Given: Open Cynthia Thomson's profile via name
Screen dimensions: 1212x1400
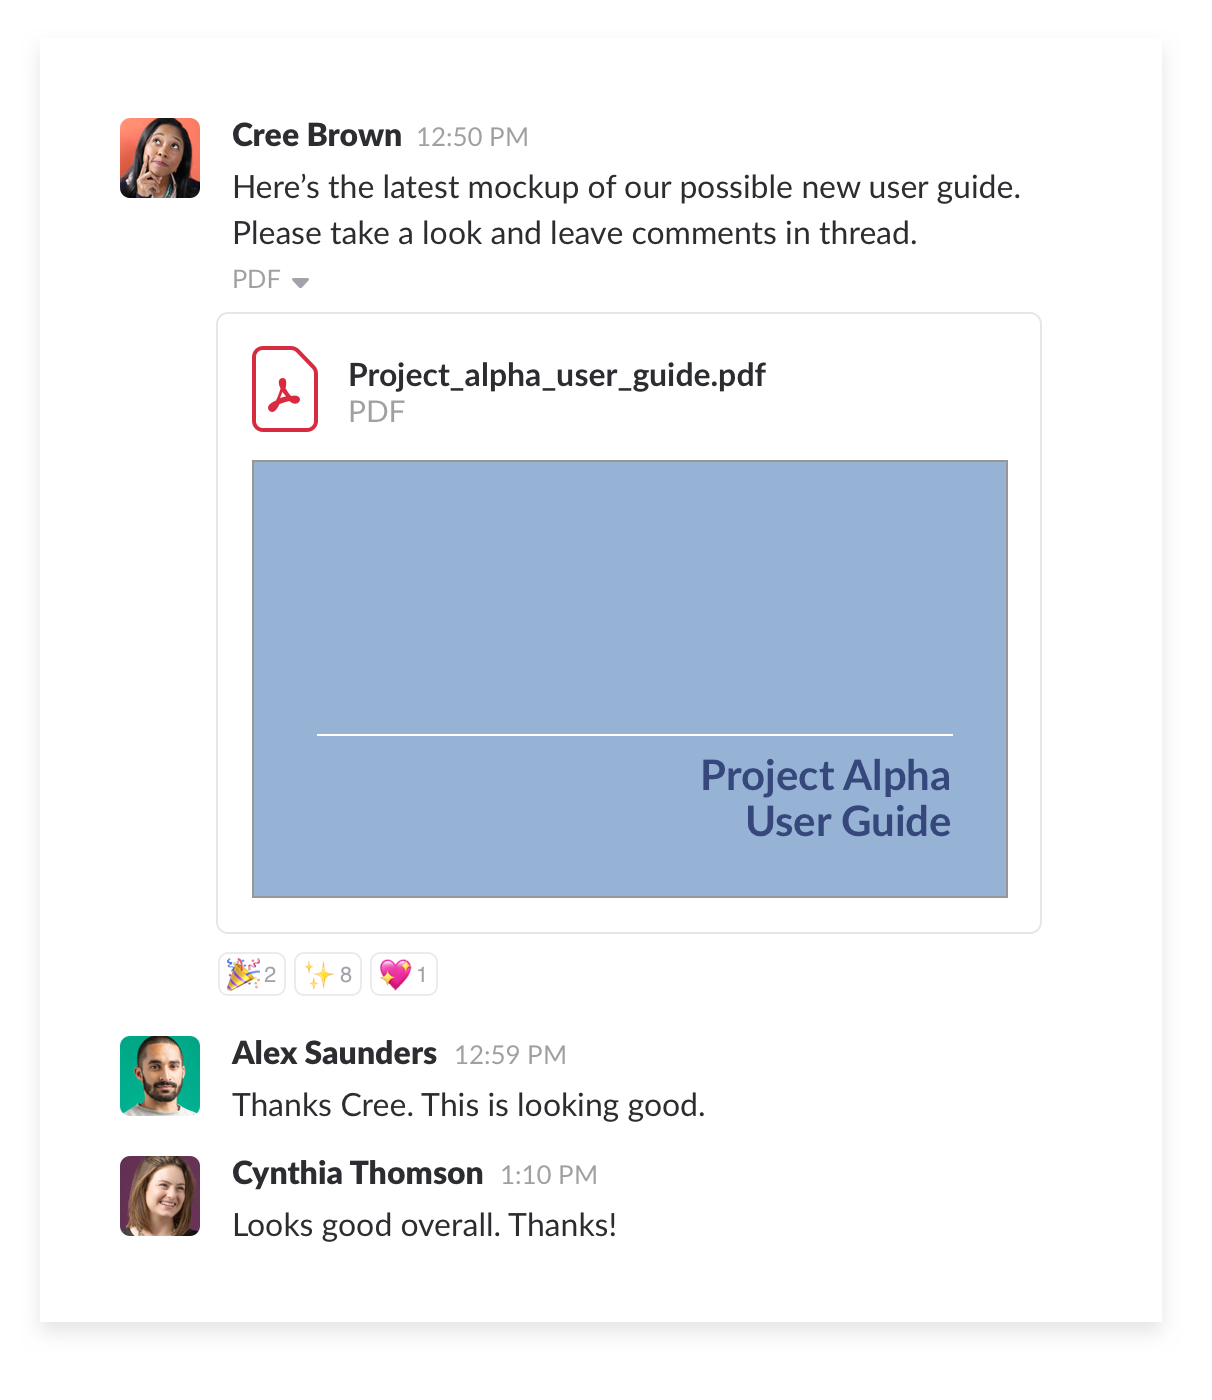Looking at the screenshot, I should click(357, 1173).
